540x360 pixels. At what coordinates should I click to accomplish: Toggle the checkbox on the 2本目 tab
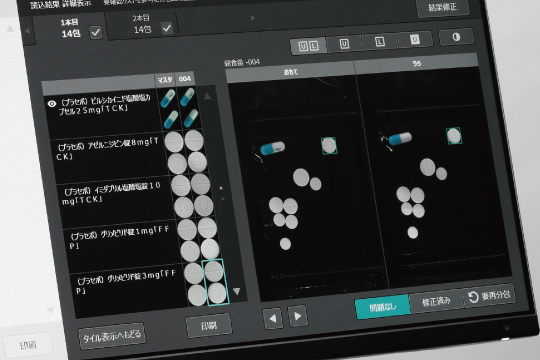[167, 28]
